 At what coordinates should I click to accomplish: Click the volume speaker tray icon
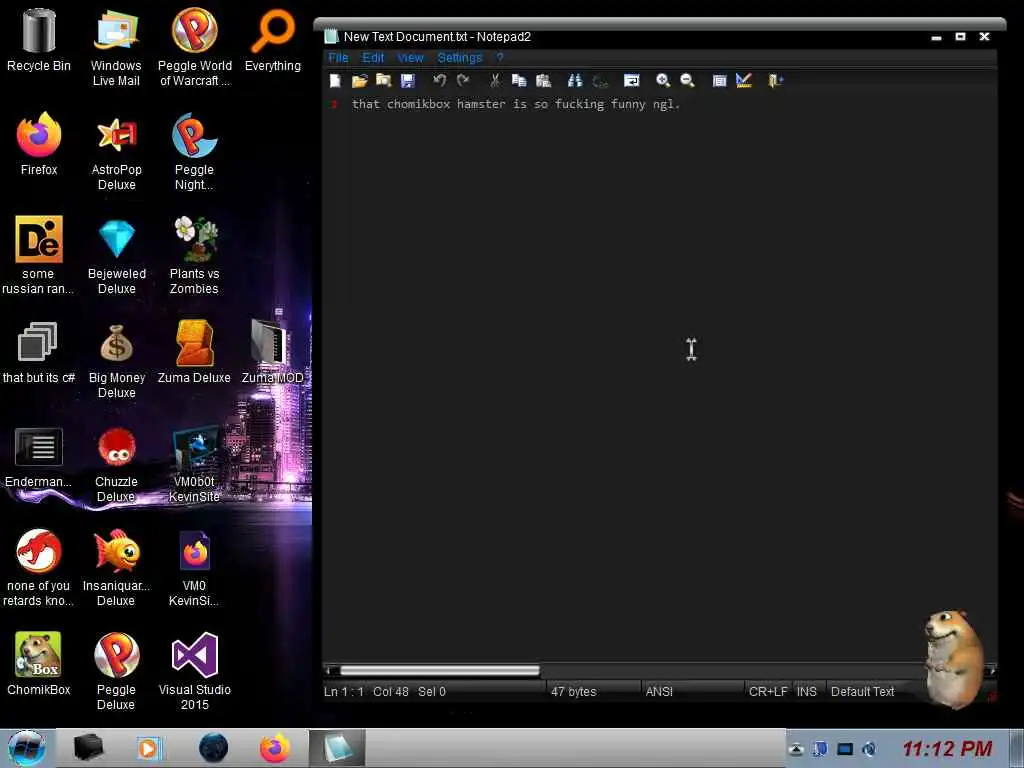[869, 749]
